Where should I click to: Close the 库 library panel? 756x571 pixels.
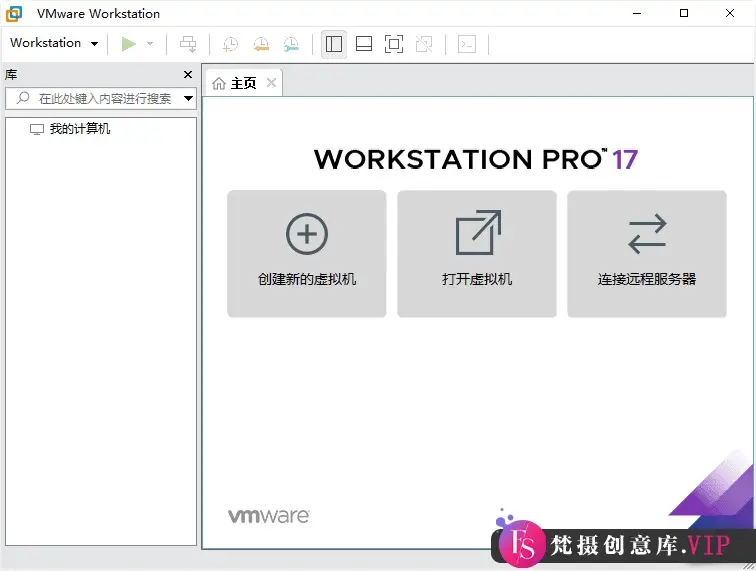(188, 74)
